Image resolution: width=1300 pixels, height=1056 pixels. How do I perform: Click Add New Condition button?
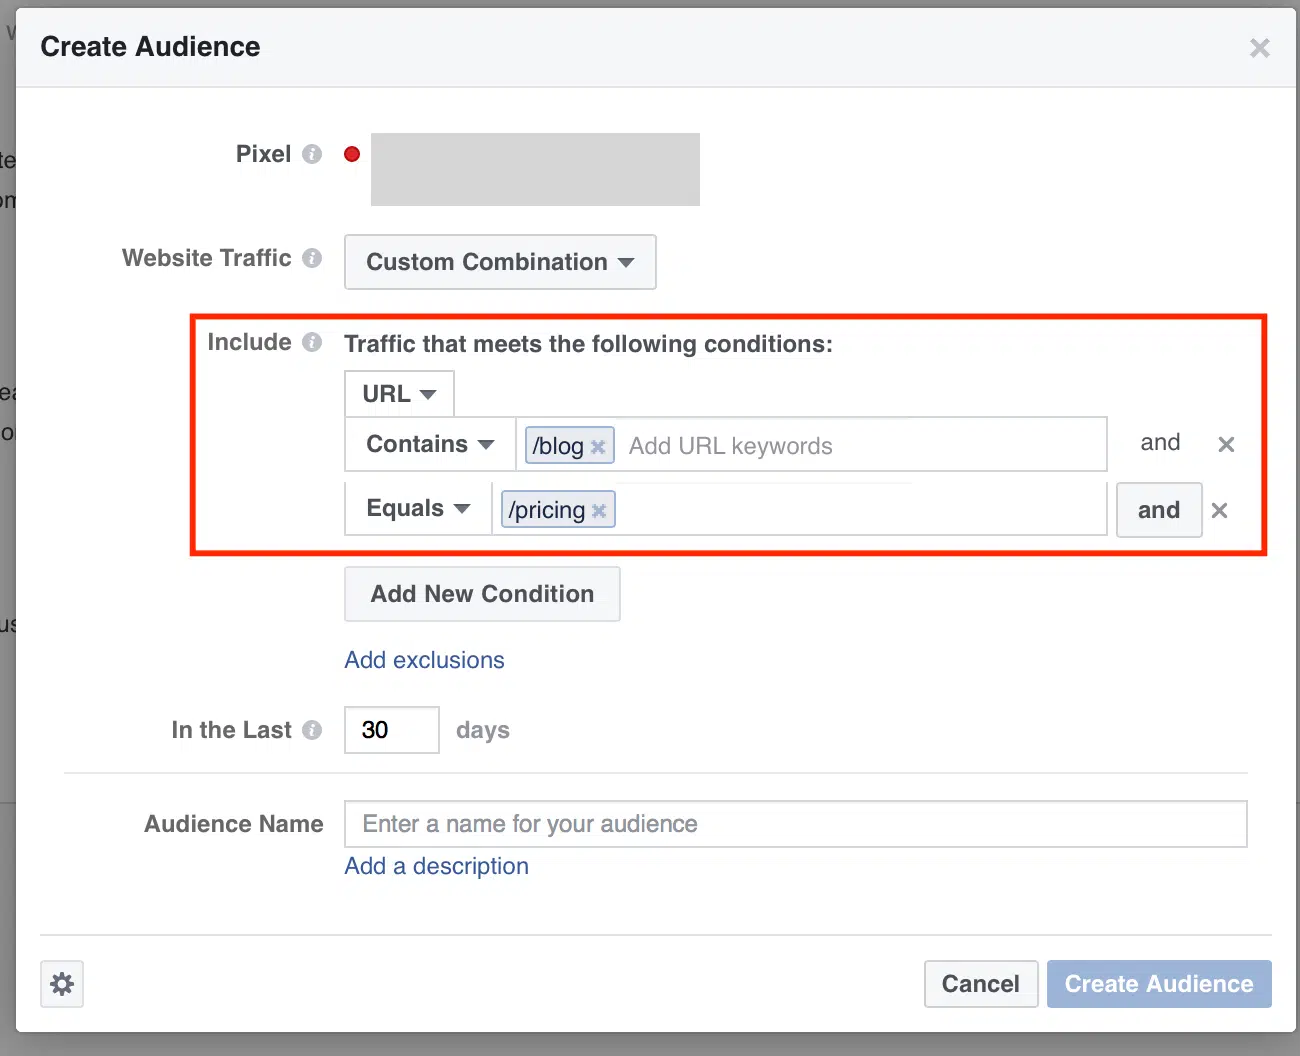[482, 594]
